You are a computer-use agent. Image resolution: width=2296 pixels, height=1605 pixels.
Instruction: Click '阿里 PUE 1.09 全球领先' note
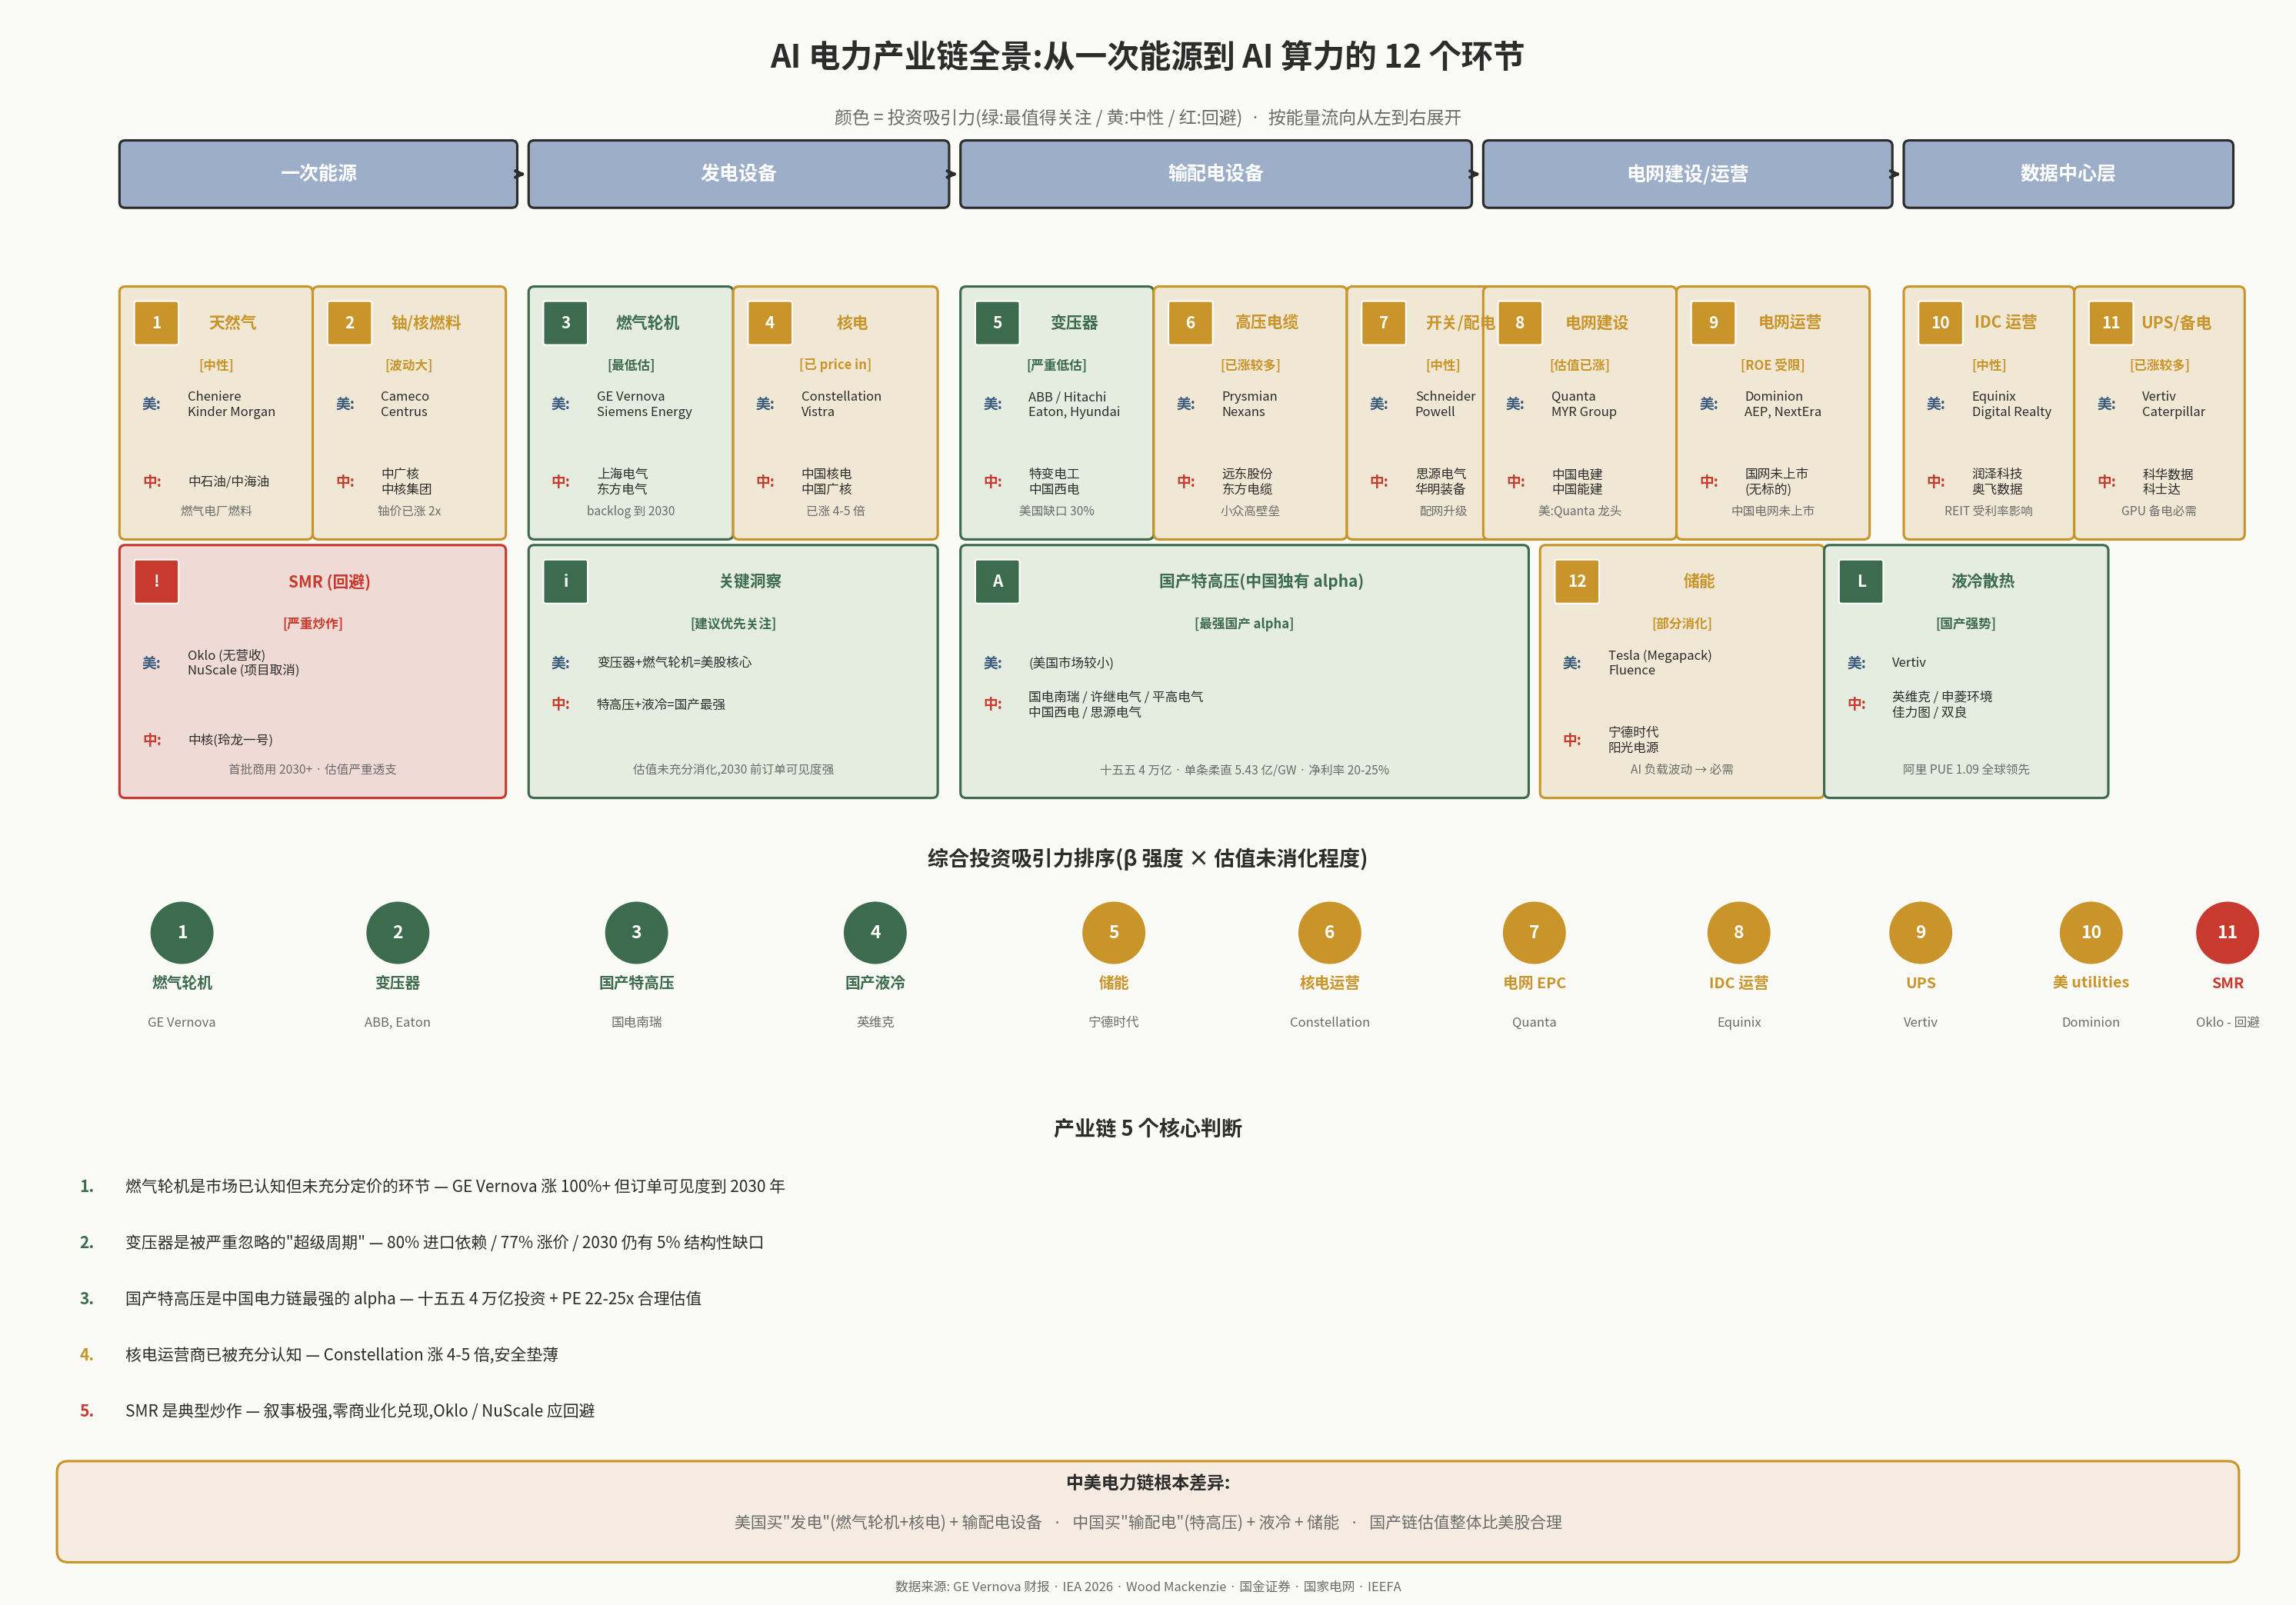point(1966,769)
